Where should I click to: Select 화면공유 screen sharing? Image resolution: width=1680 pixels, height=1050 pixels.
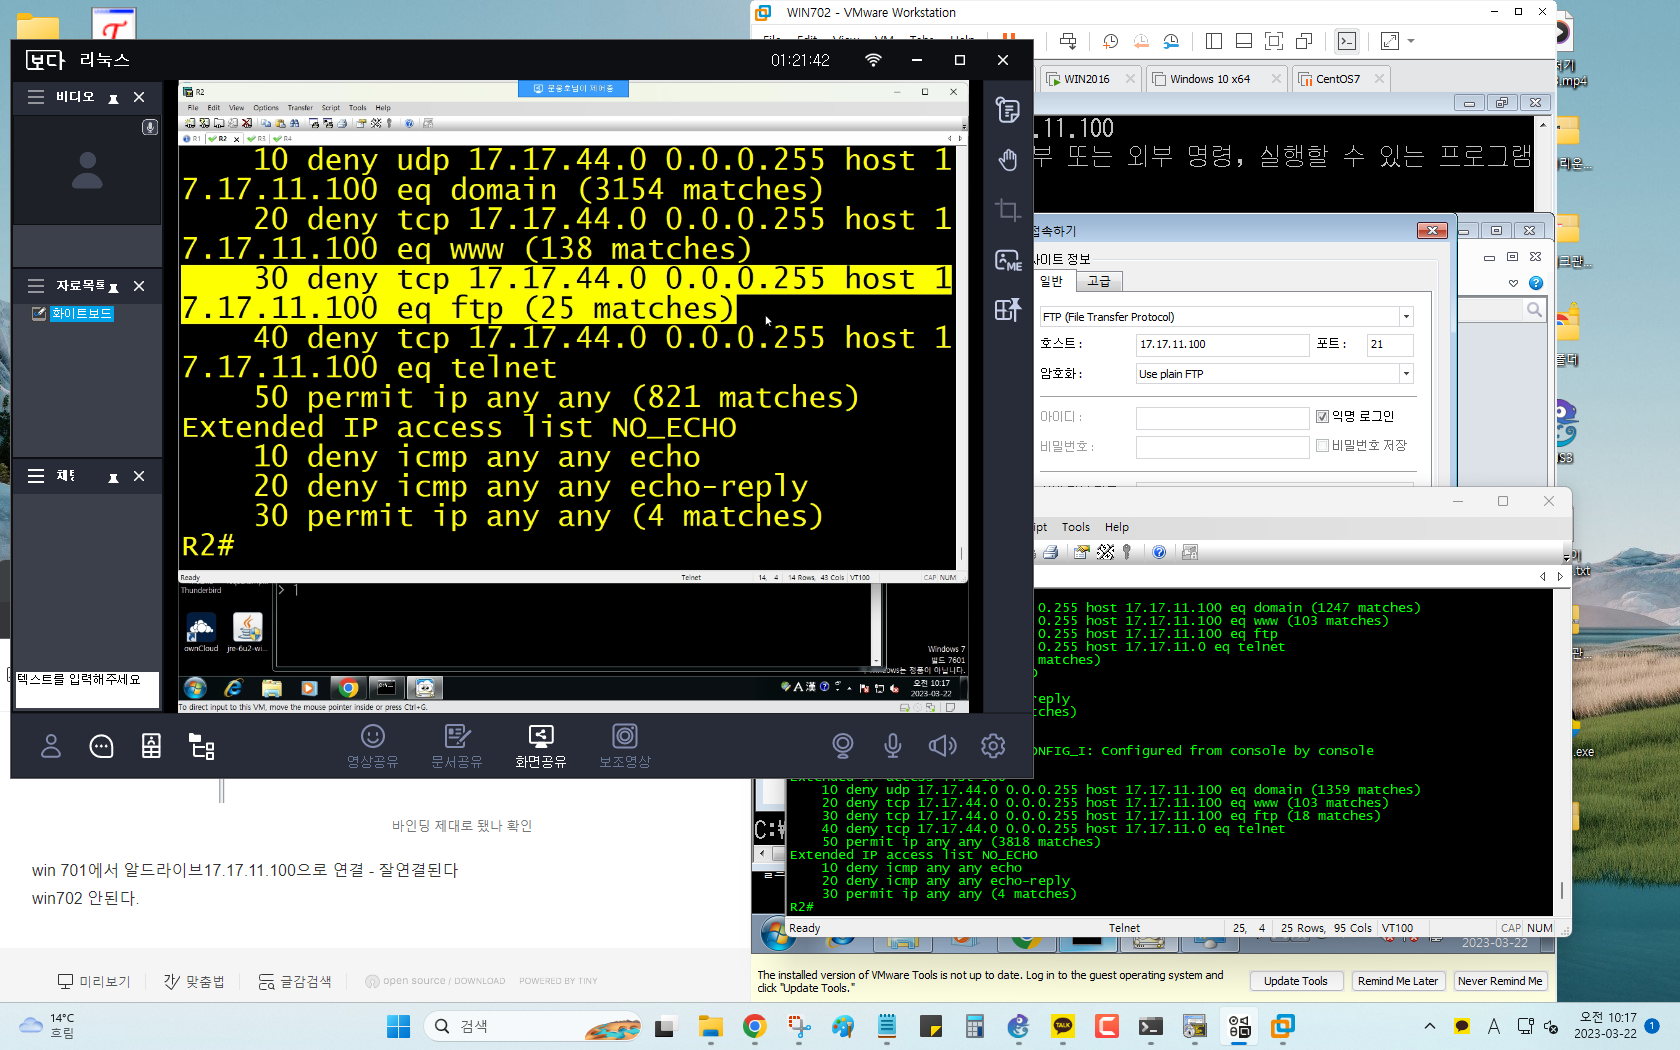click(541, 747)
